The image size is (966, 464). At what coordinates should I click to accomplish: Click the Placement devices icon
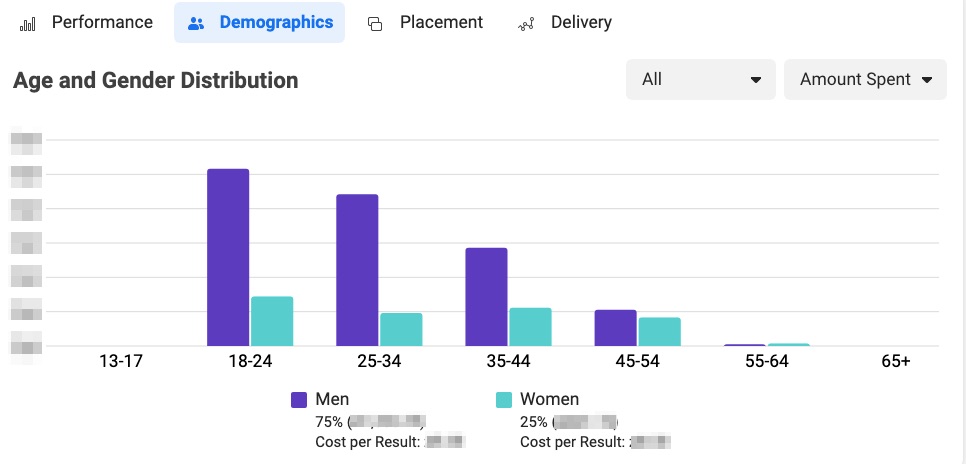375,23
